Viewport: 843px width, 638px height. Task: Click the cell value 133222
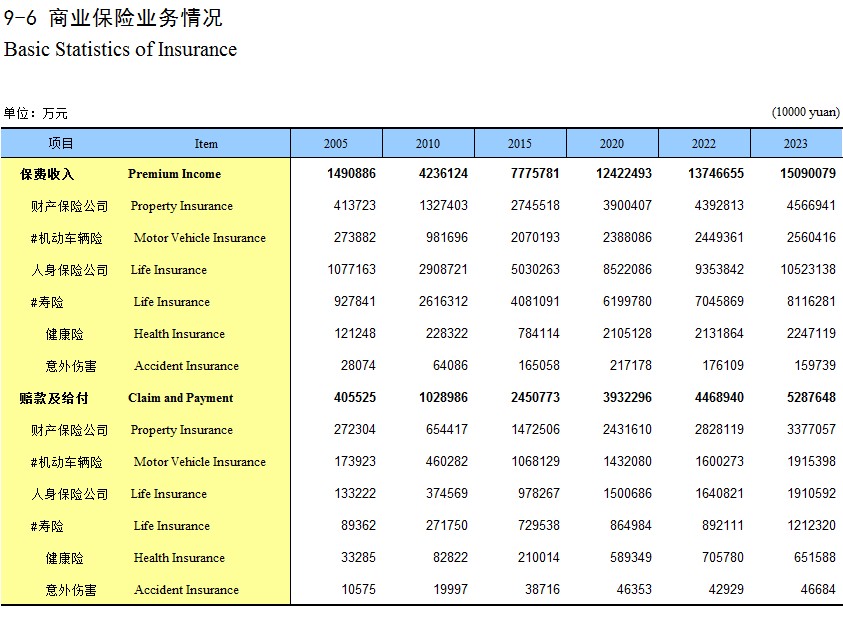point(355,493)
